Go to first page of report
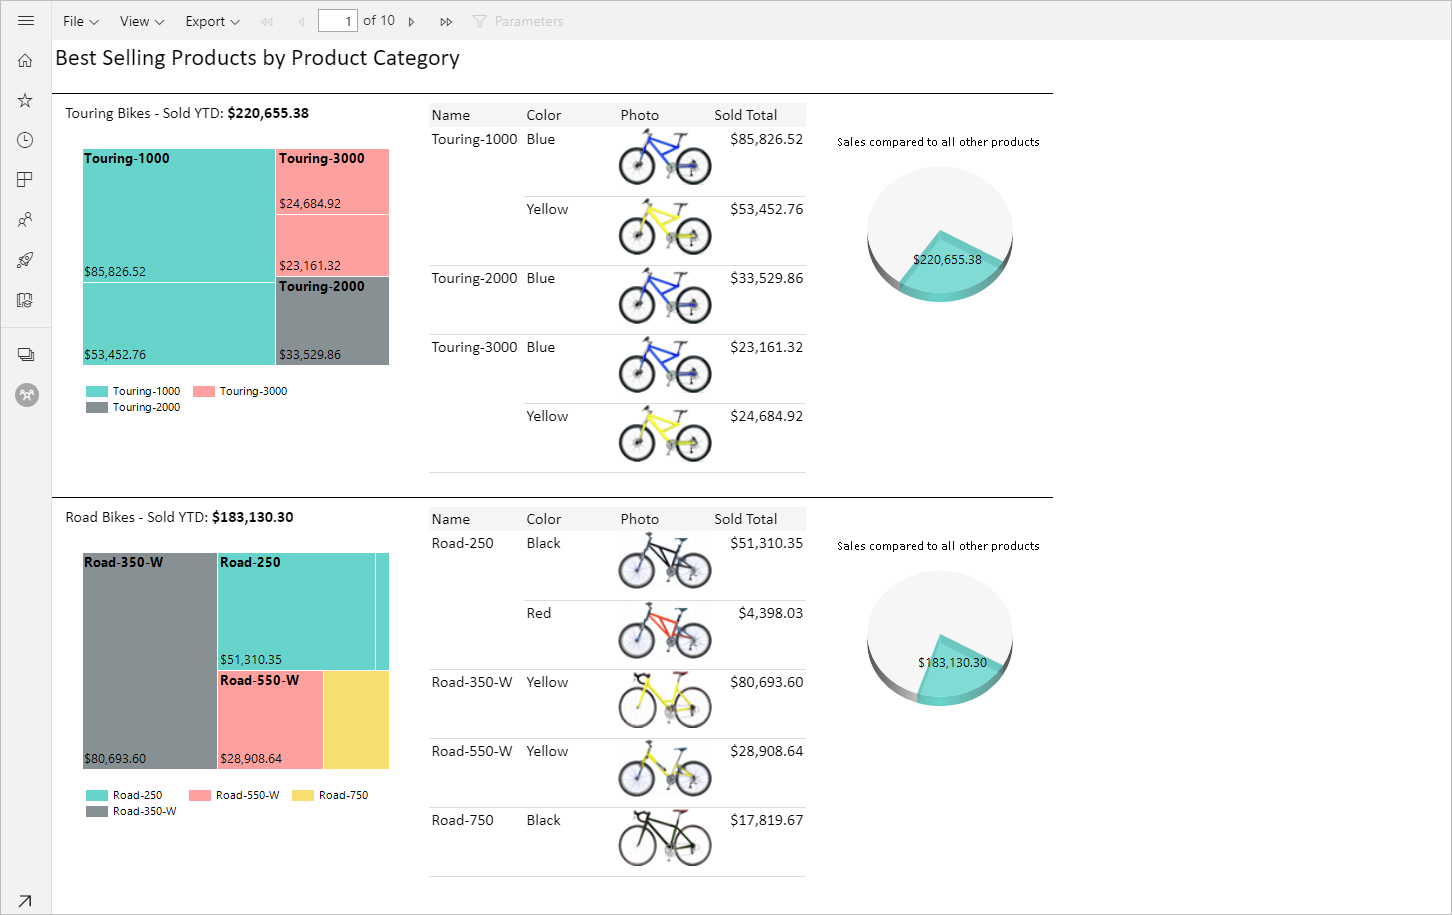The image size is (1452, 915). (267, 21)
